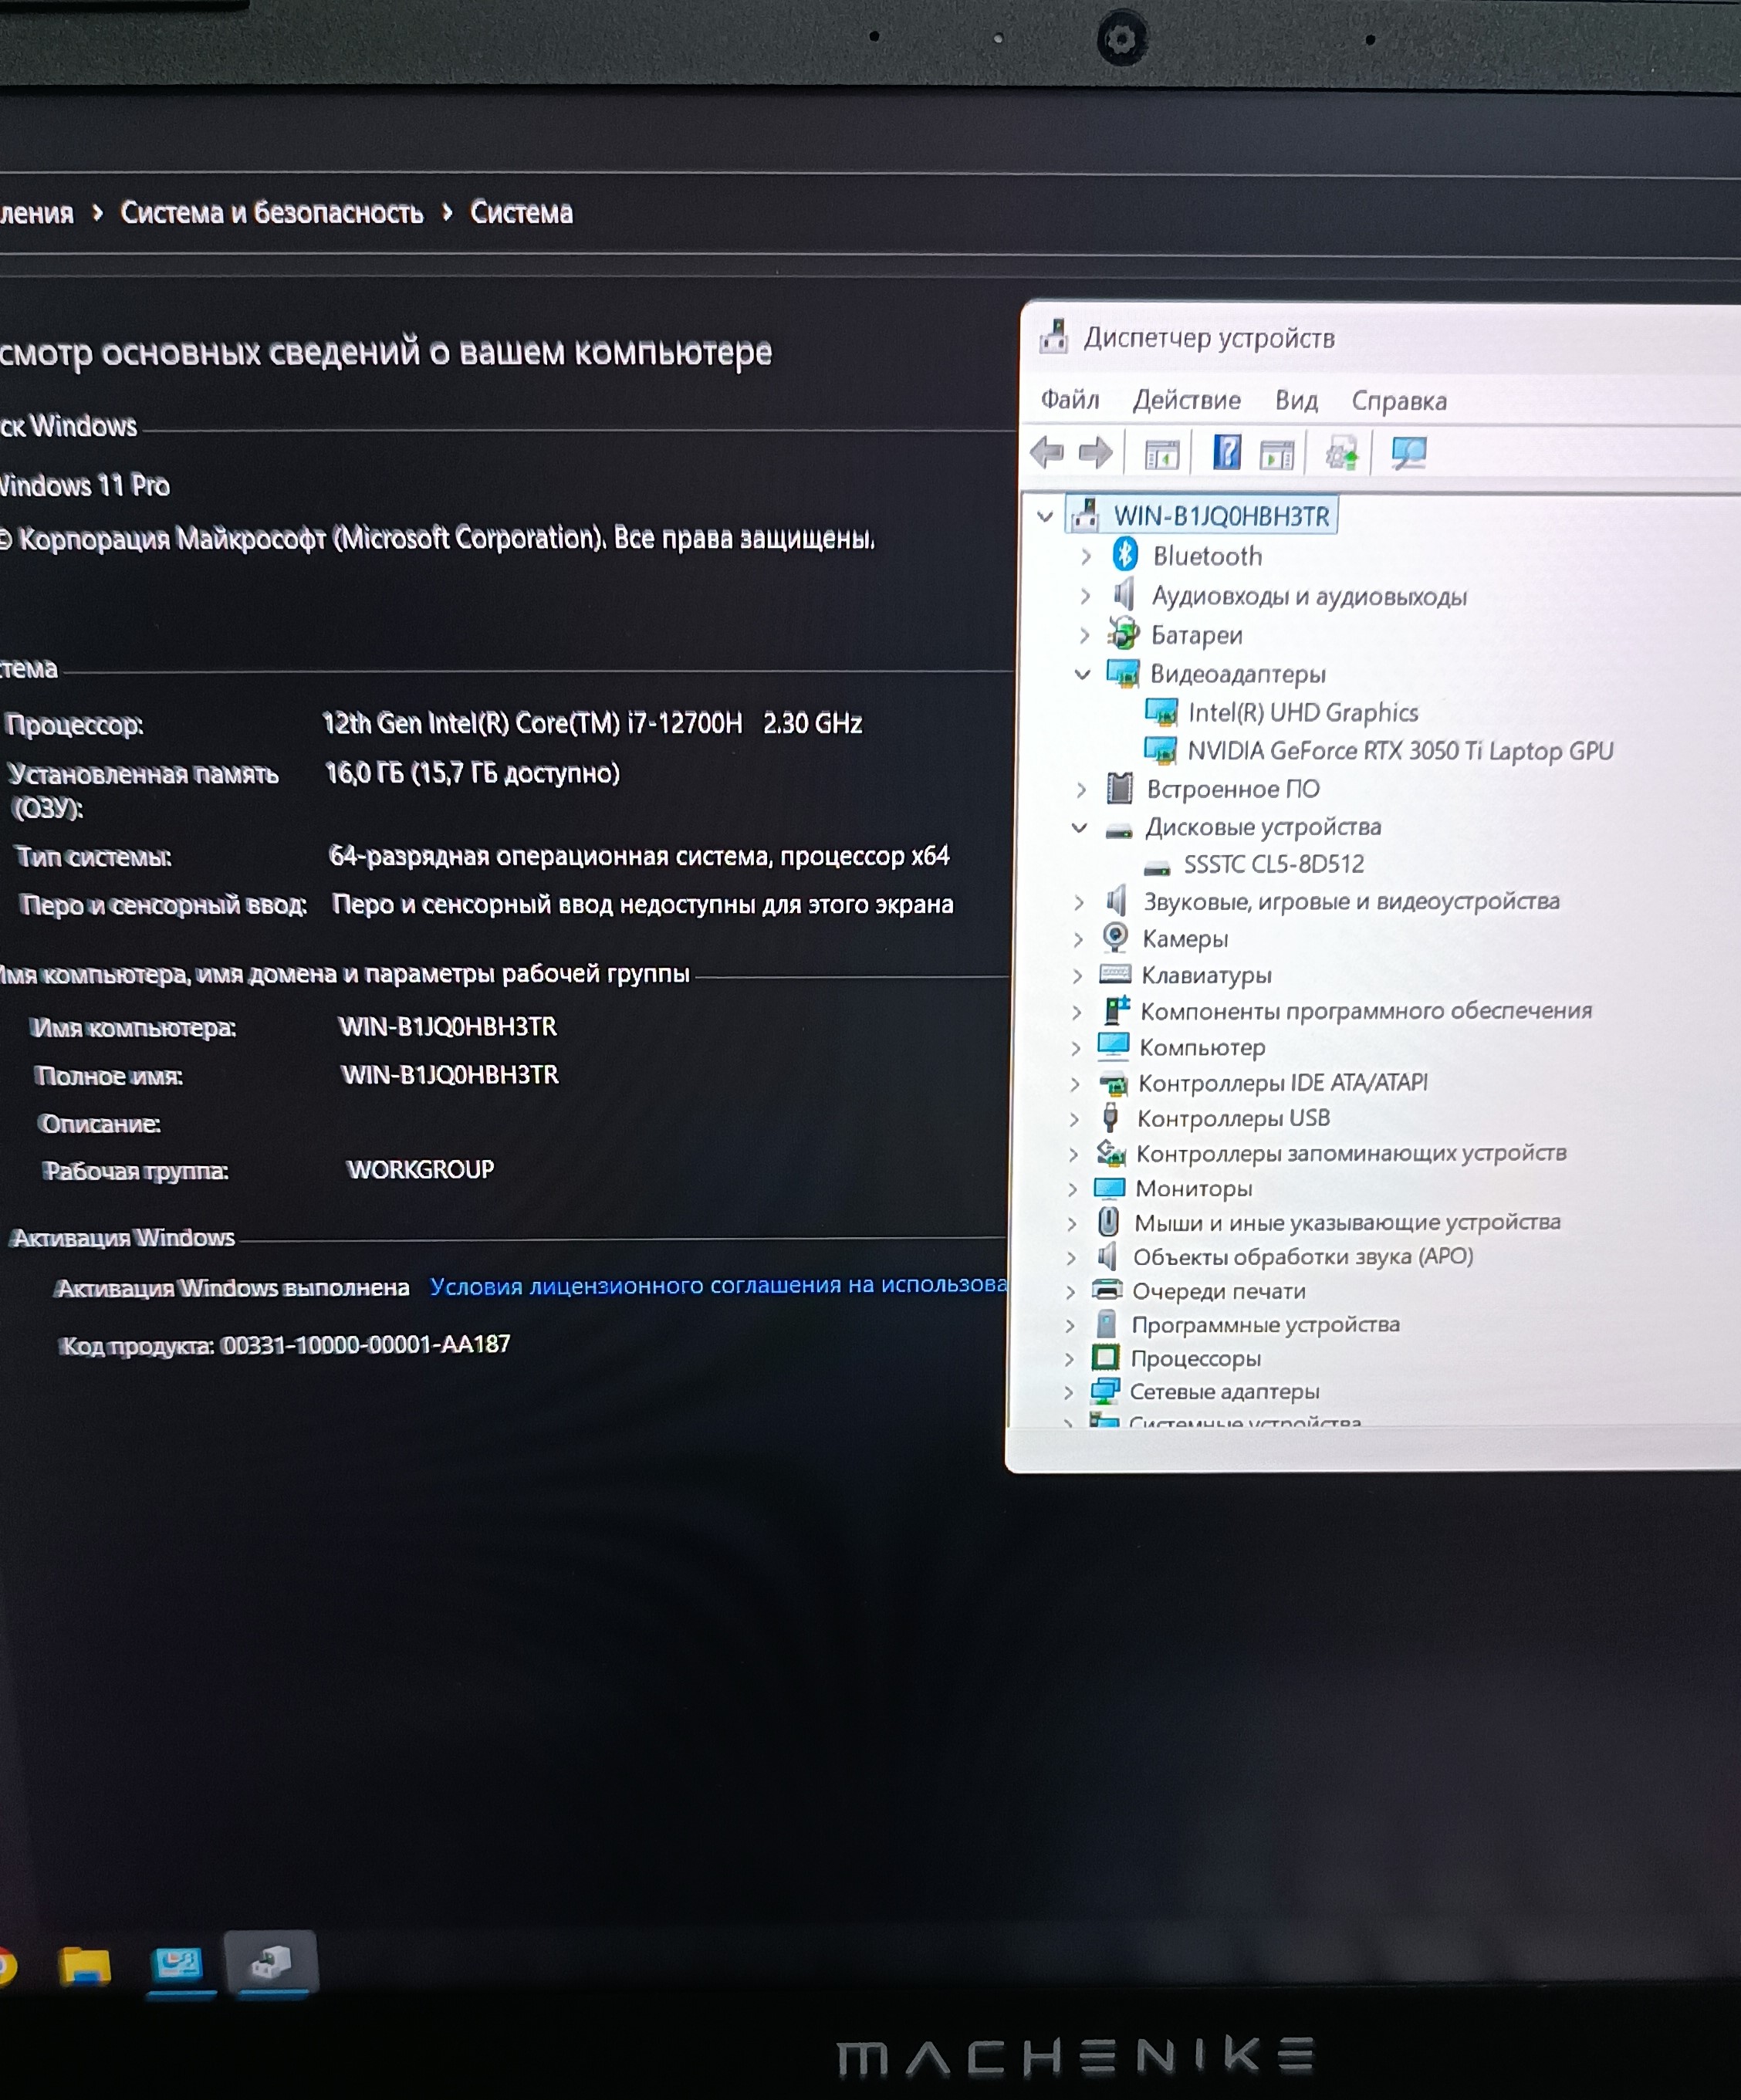1741x2100 pixels.
Task: Toggle the show/hide console tree toolbar icon
Action: click(x=1161, y=455)
